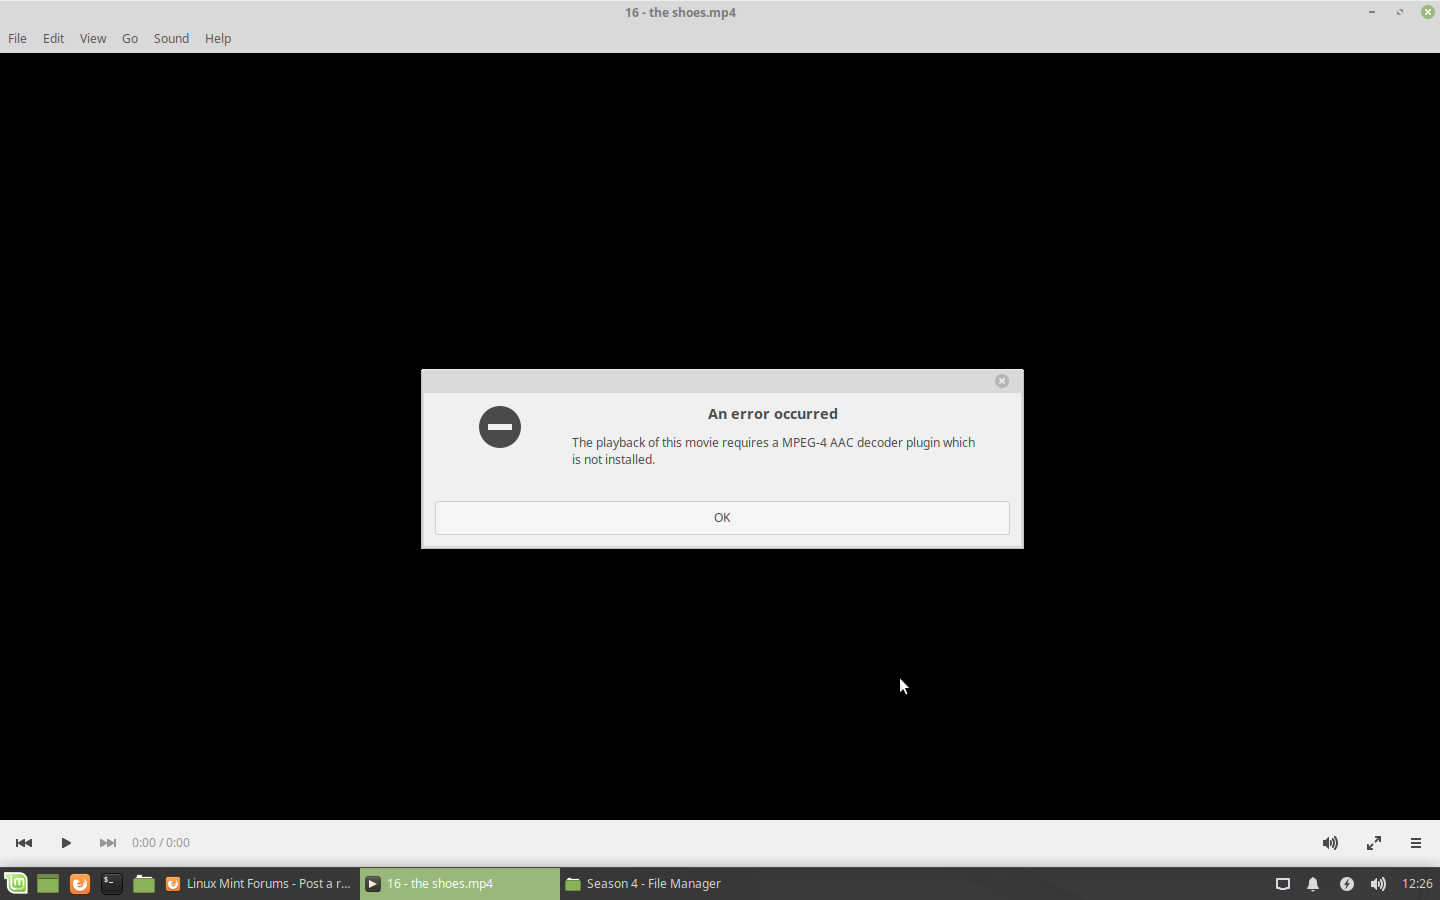
Task: Open the Linux Mint start menu
Action: 16,884
